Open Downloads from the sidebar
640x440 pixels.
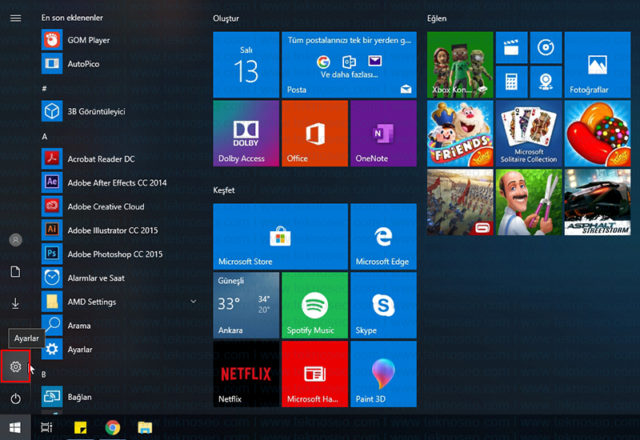tap(16, 303)
